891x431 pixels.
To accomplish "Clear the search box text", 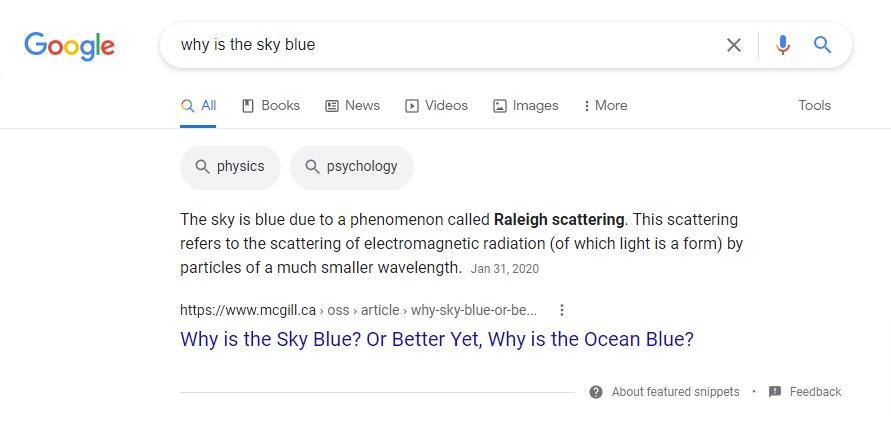I will tap(734, 45).
